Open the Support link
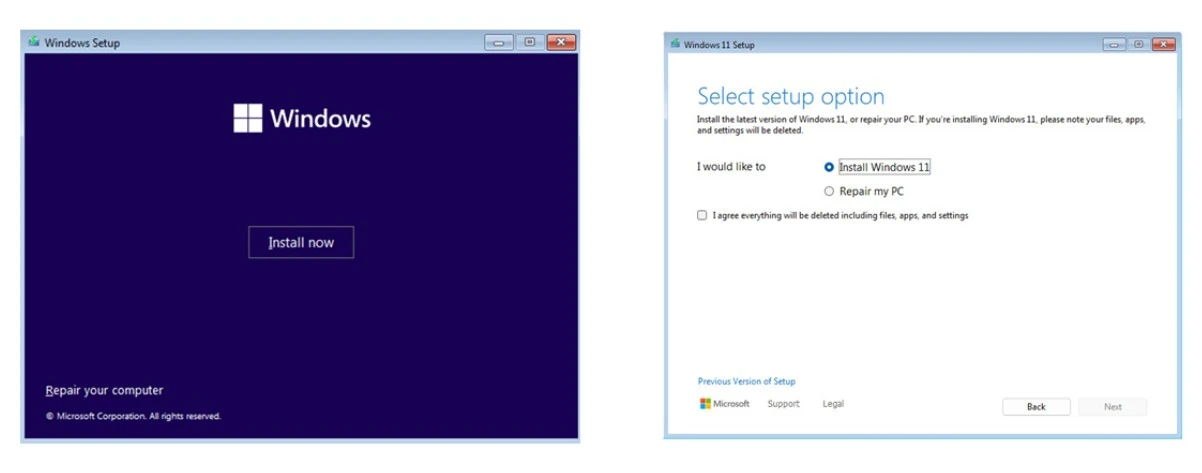 coord(783,404)
